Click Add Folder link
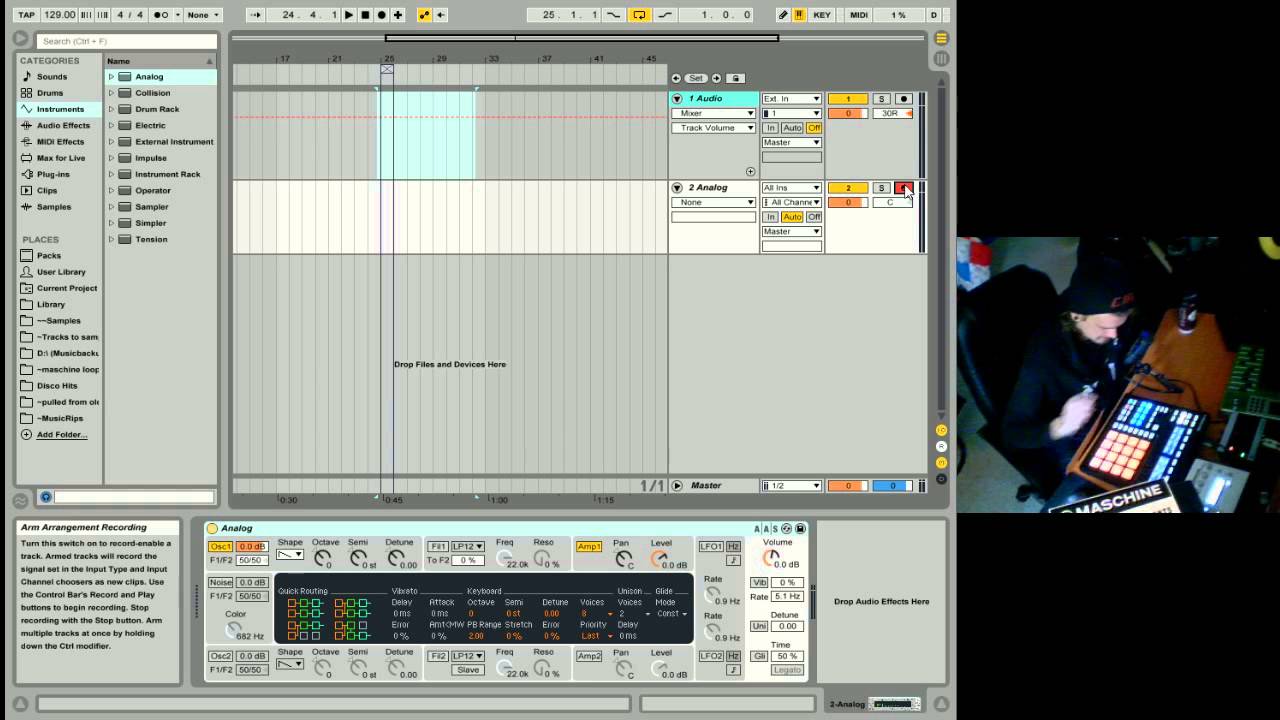This screenshot has width=1280, height=720. [61, 435]
